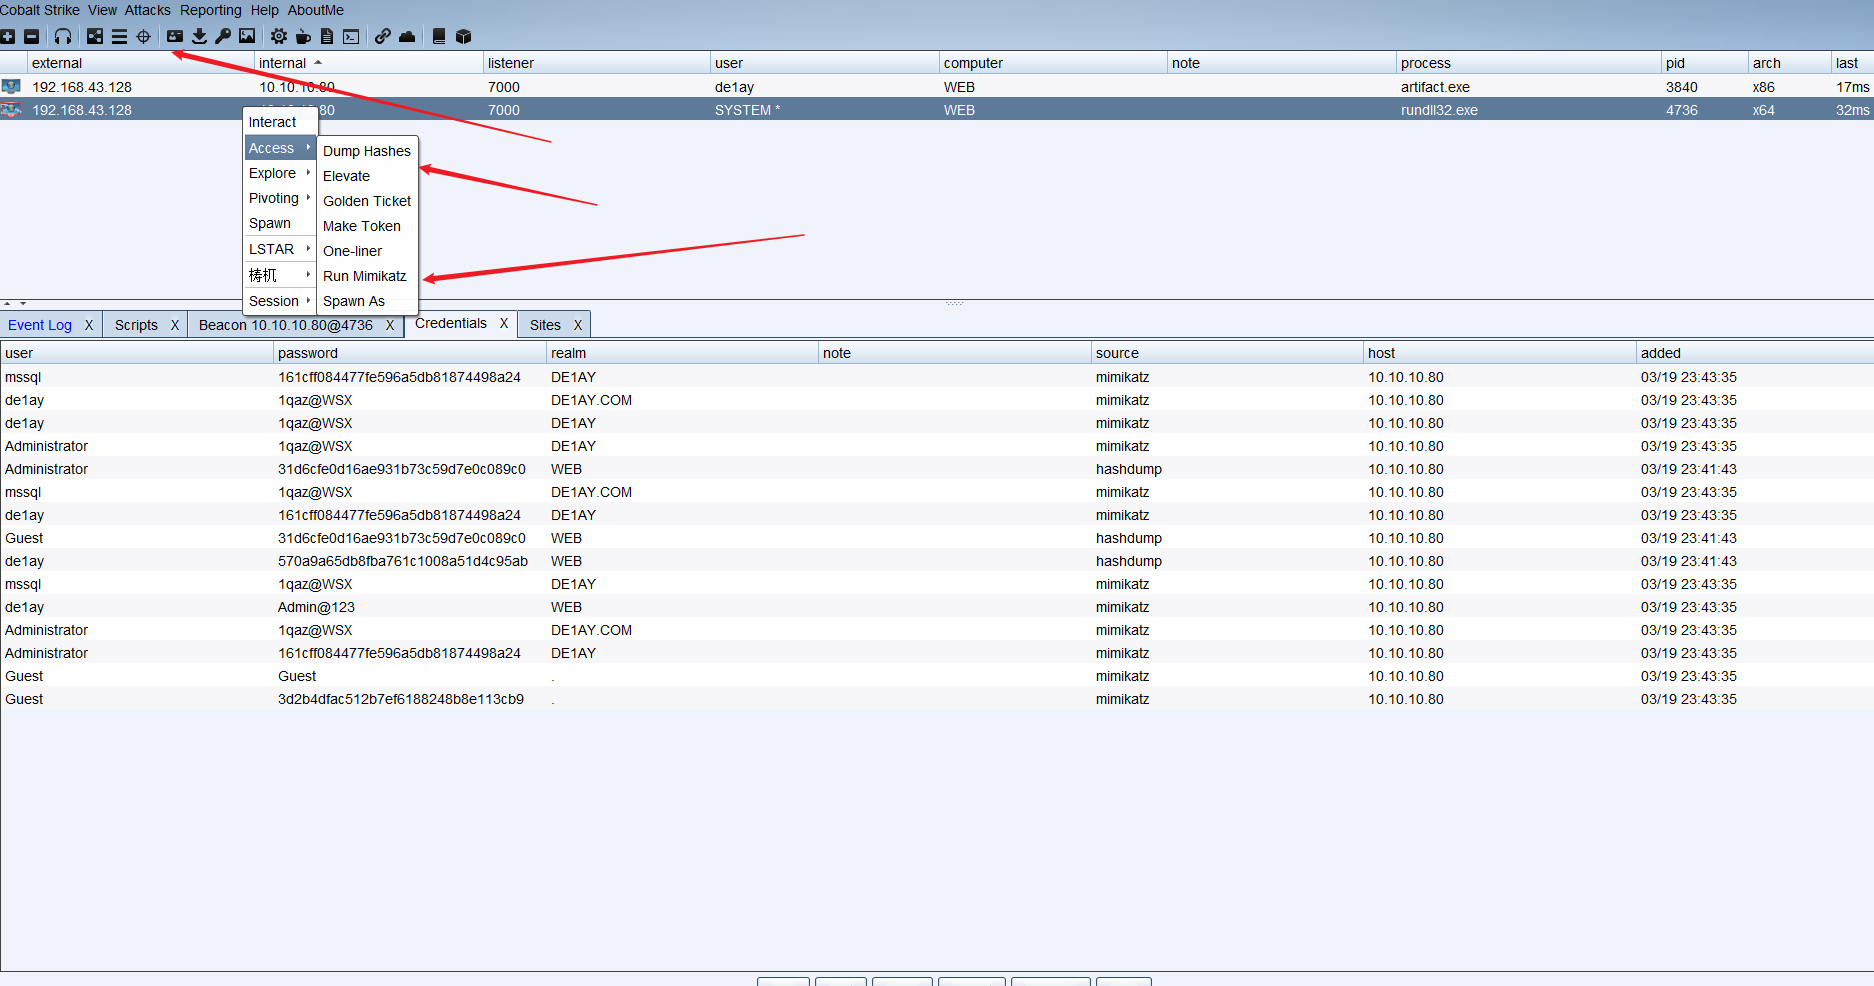This screenshot has height=986, width=1874.
Task: Expand the Session submenu
Action: click(x=280, y=301)
